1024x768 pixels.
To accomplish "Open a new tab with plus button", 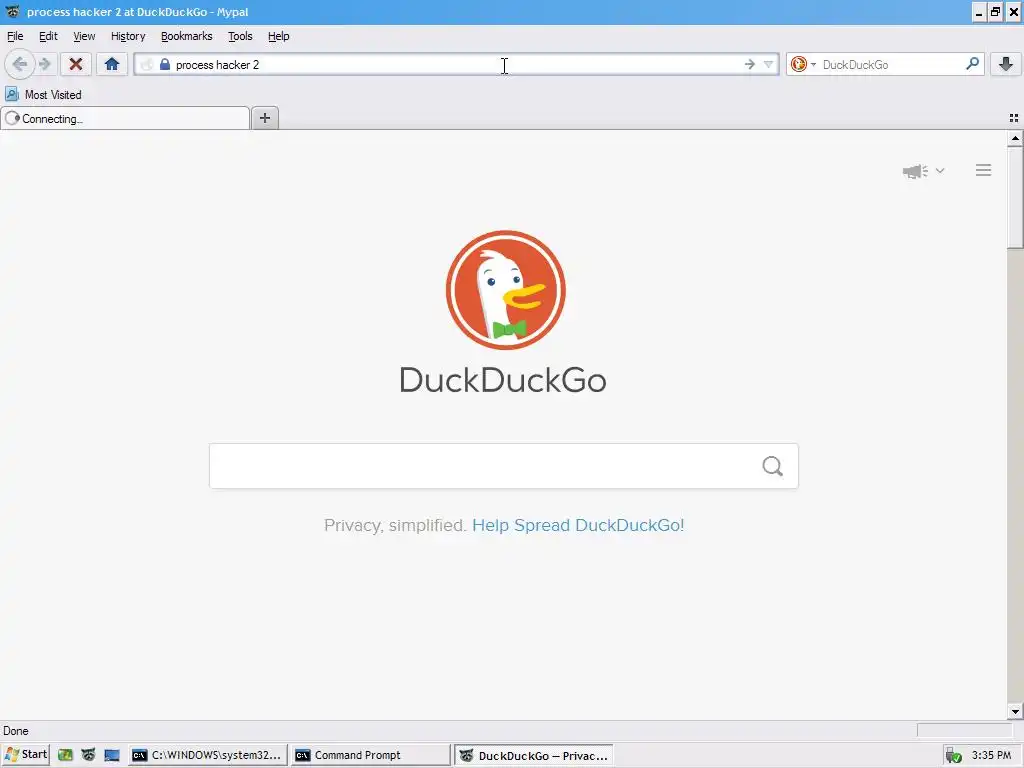I will 264,118.
